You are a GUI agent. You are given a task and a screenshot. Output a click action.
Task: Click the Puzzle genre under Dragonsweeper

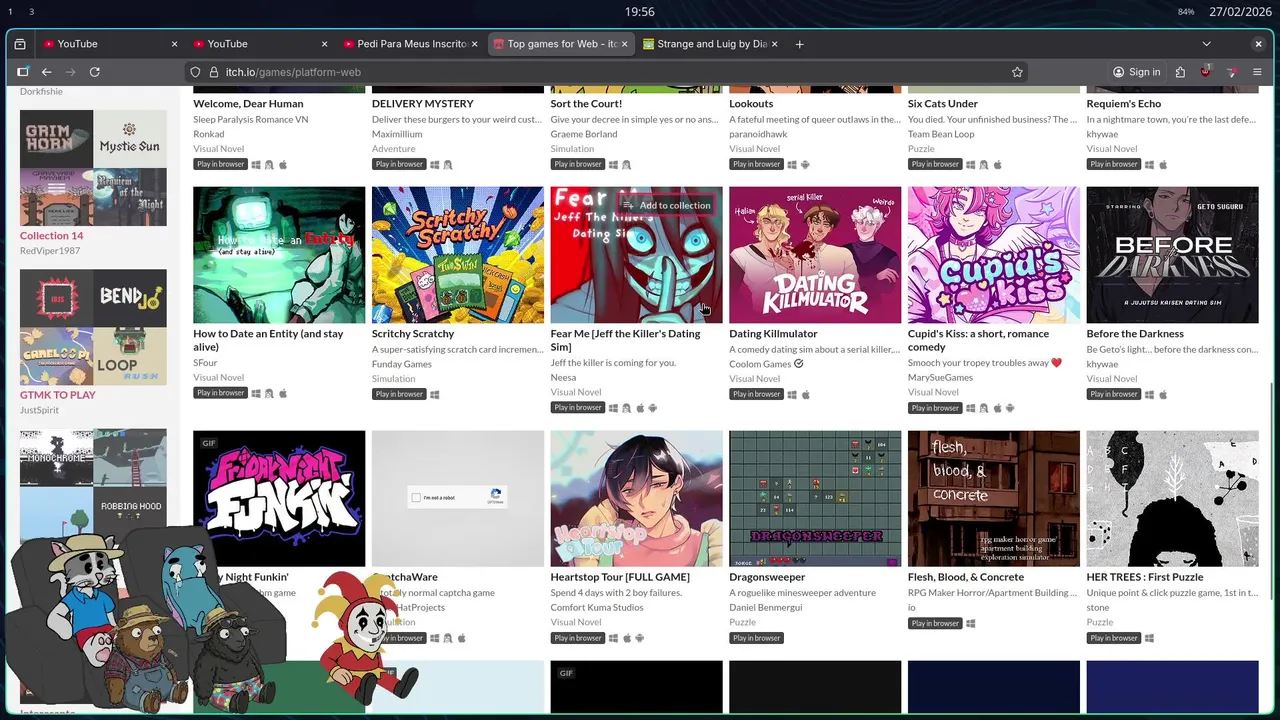tap(743, 622)
